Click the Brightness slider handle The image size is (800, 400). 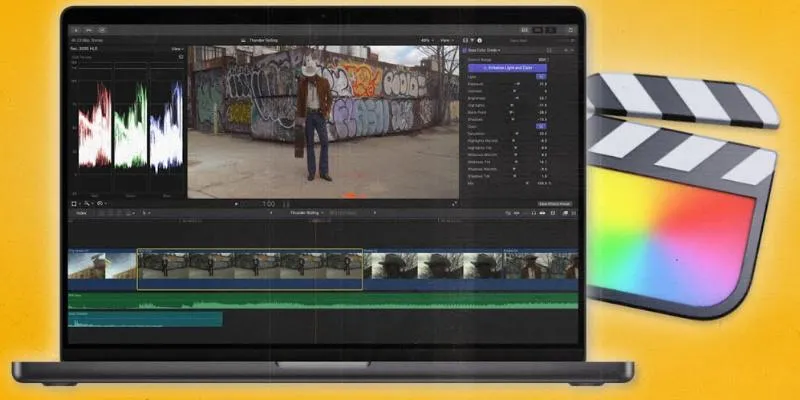(517, 98)
